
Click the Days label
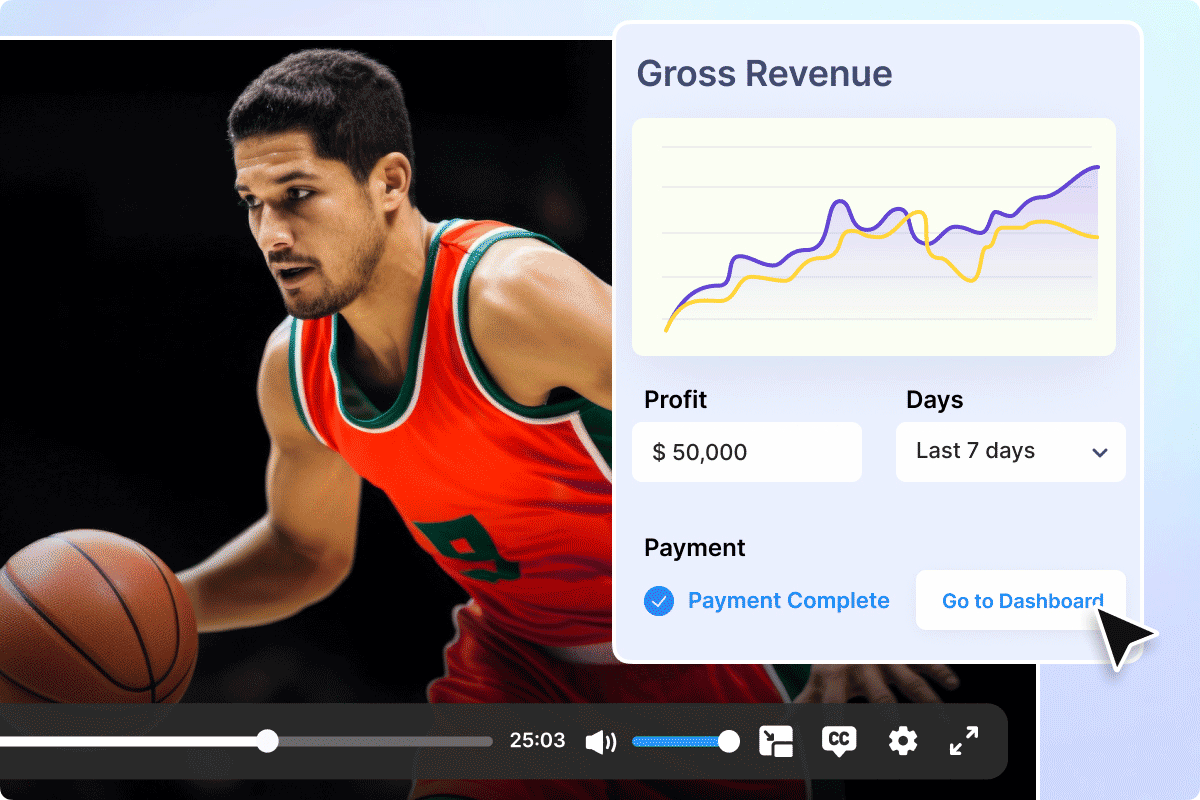click(x=934, y=400)
